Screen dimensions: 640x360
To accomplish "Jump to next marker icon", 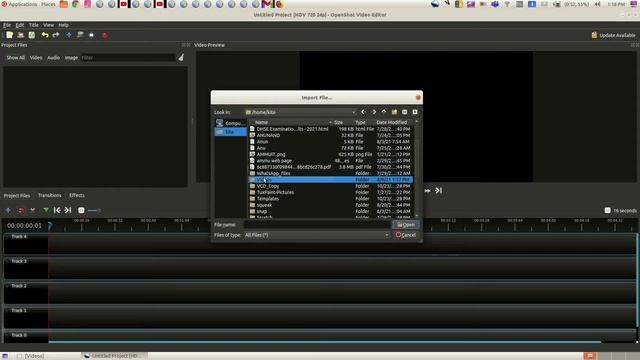I will coord(68,210).
